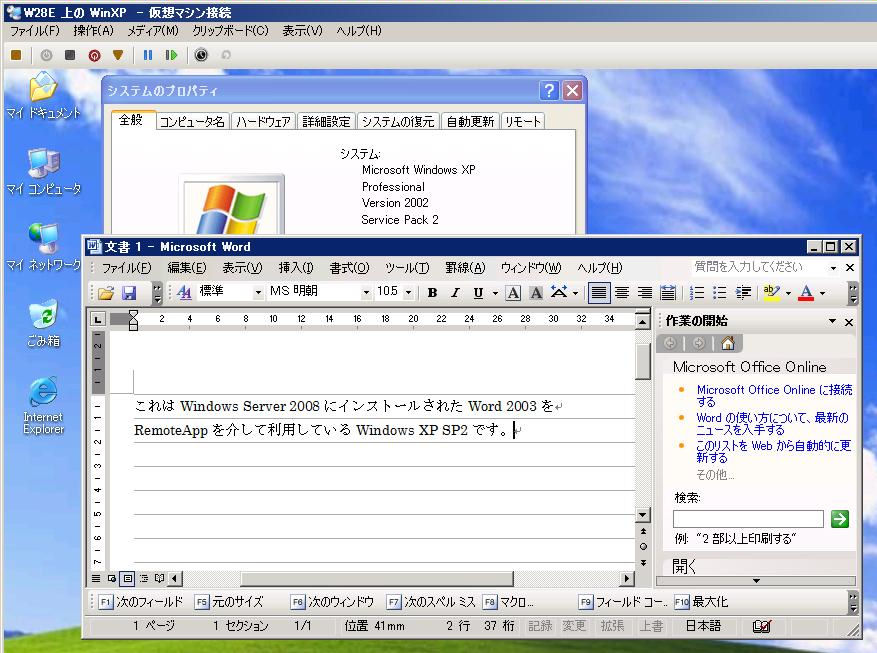Open the Word 書式(O) menu
Viewport: 877px width, 653px height.
[x=349, y=268]
